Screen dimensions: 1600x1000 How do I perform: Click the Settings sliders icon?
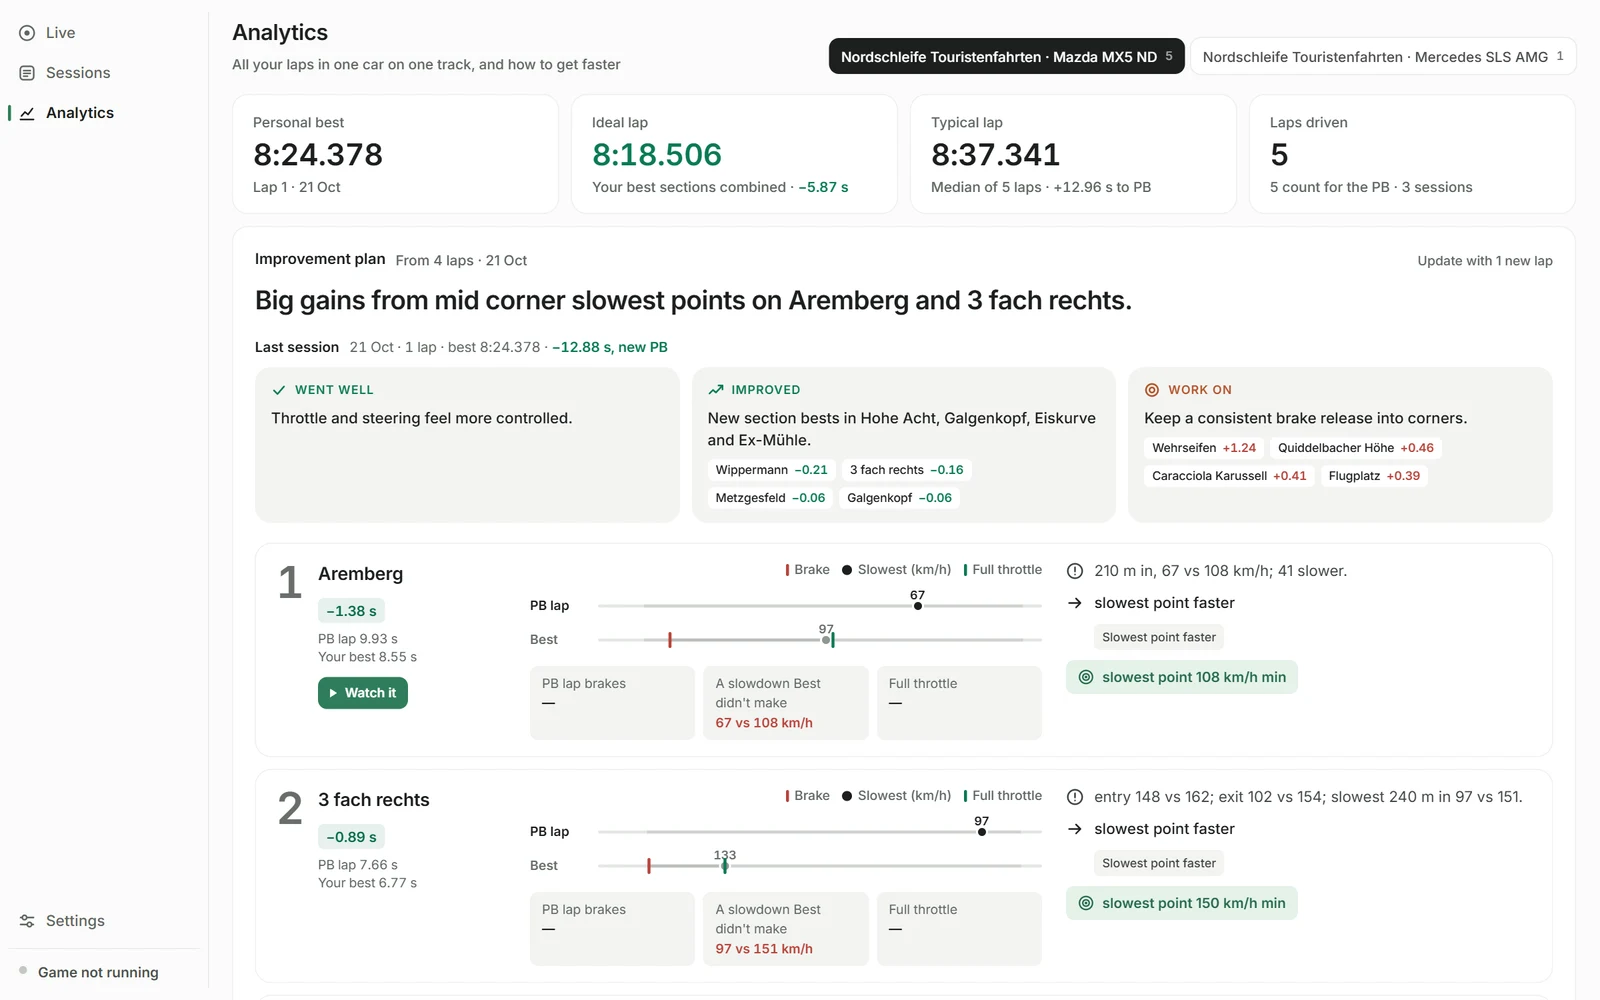[27, 921]
